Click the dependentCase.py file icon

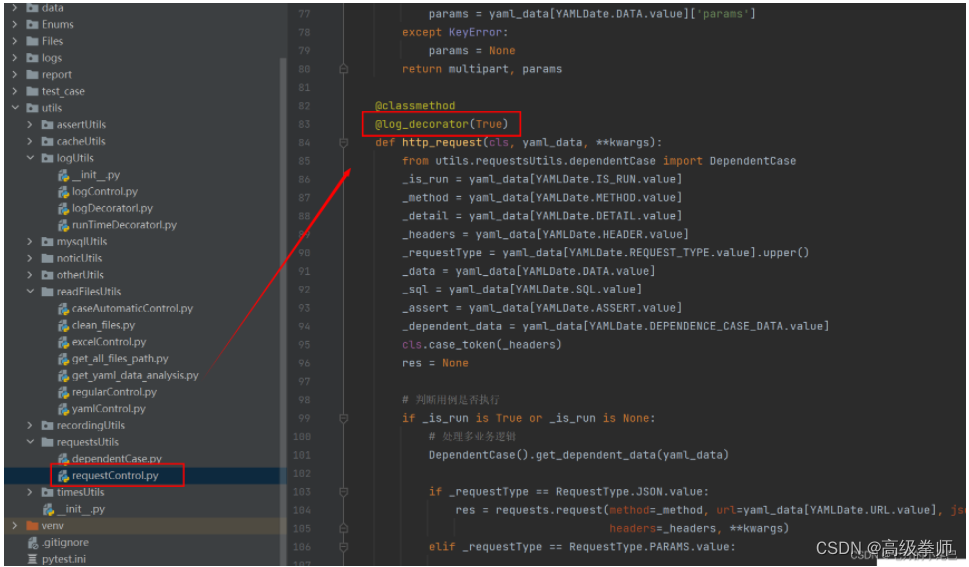click(x=63, y=459)
